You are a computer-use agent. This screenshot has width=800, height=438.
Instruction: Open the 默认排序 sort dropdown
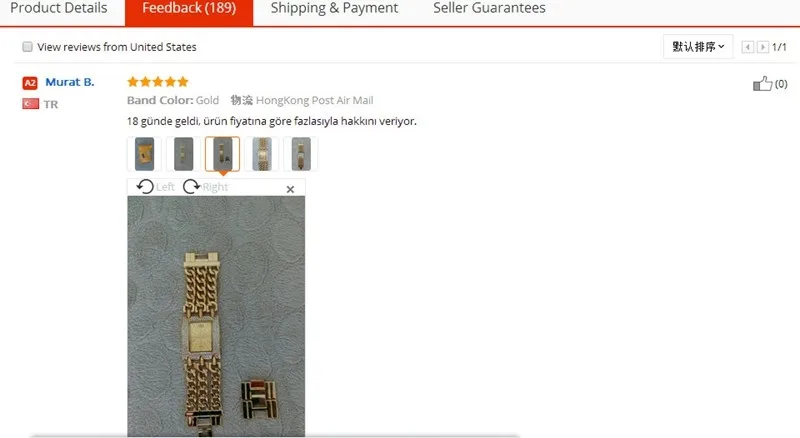698,47
